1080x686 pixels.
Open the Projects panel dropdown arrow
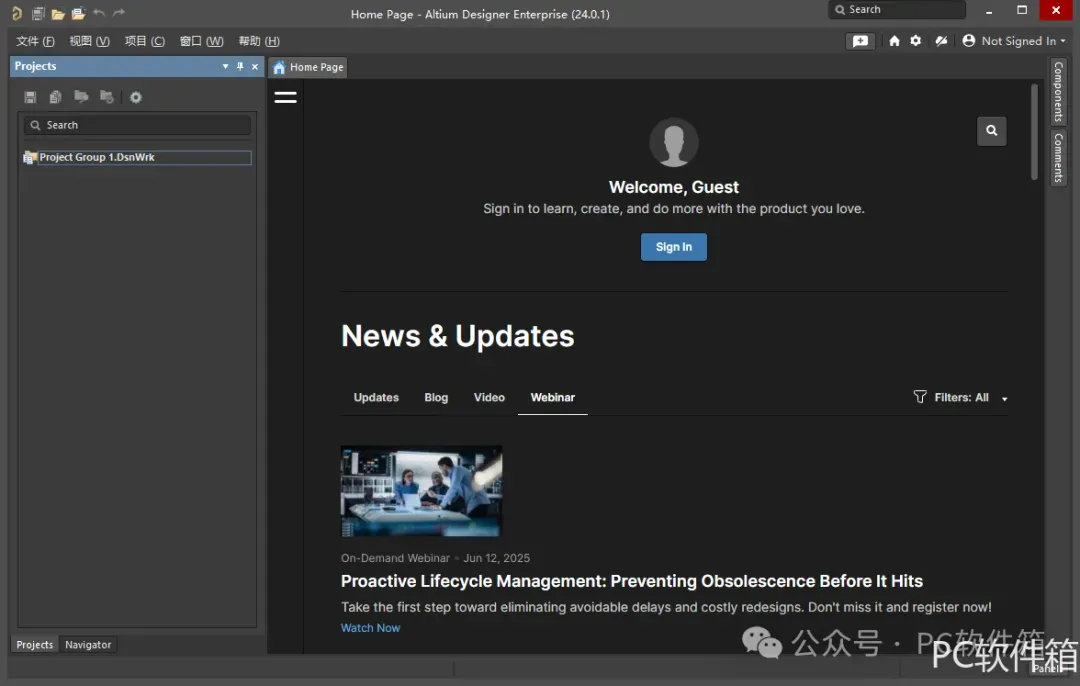tap(225, 66)
